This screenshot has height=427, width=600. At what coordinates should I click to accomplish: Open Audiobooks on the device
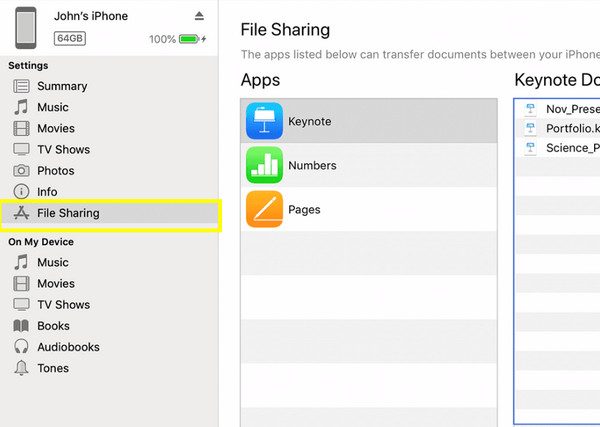pos(68,347)
